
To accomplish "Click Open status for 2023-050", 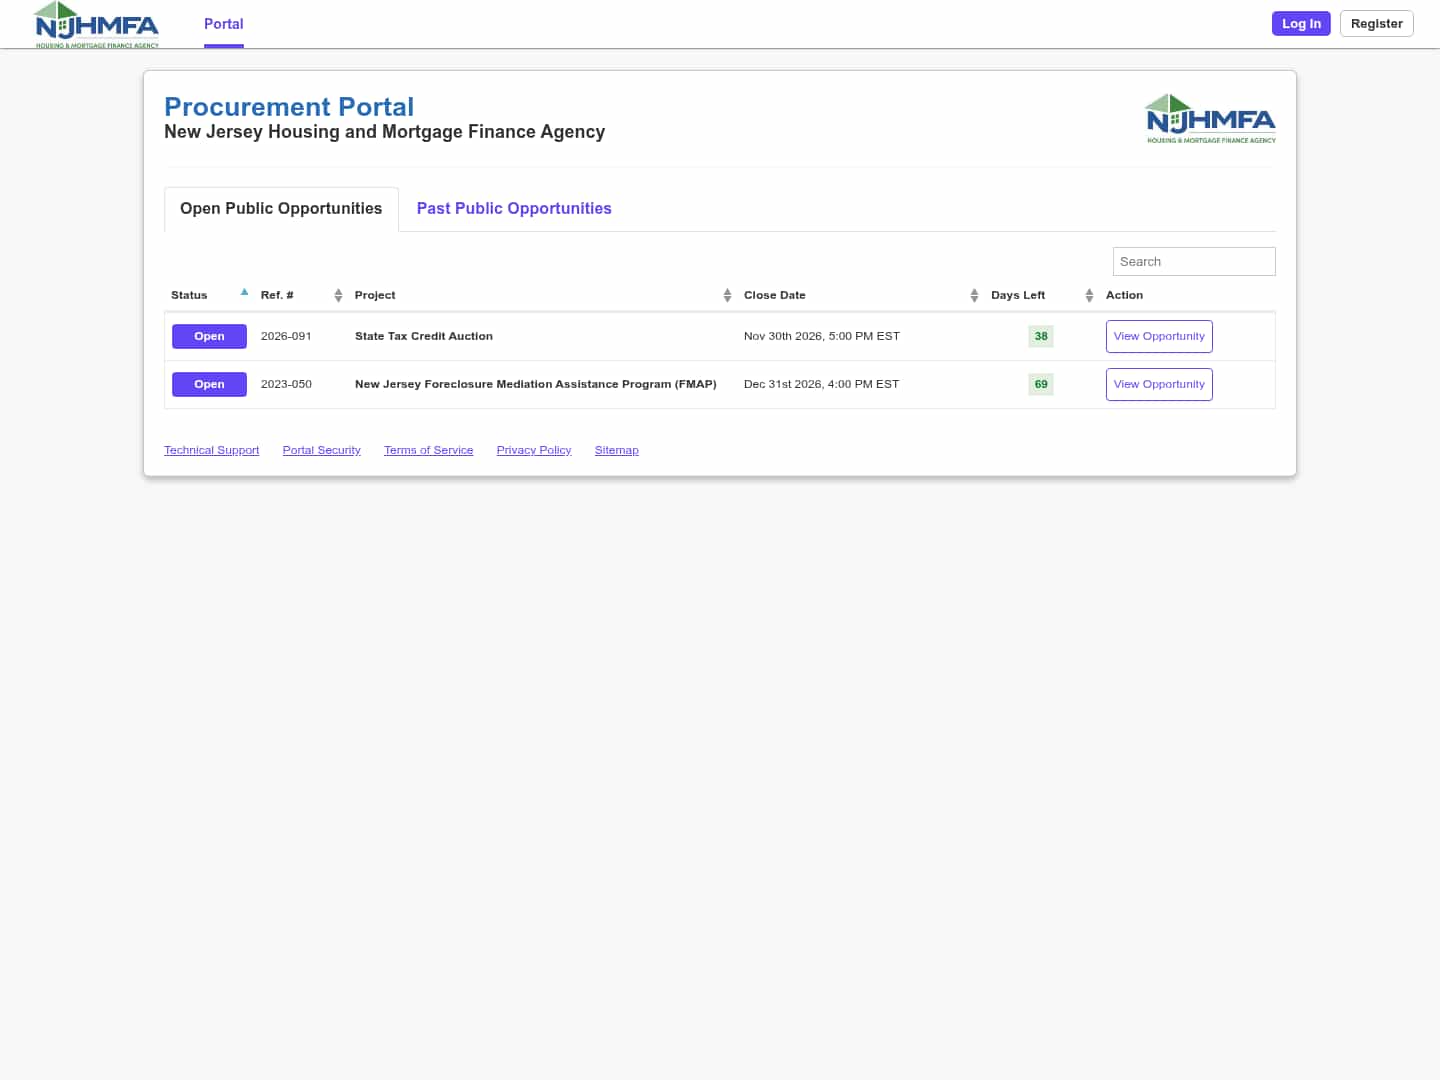I will point(209,384).
